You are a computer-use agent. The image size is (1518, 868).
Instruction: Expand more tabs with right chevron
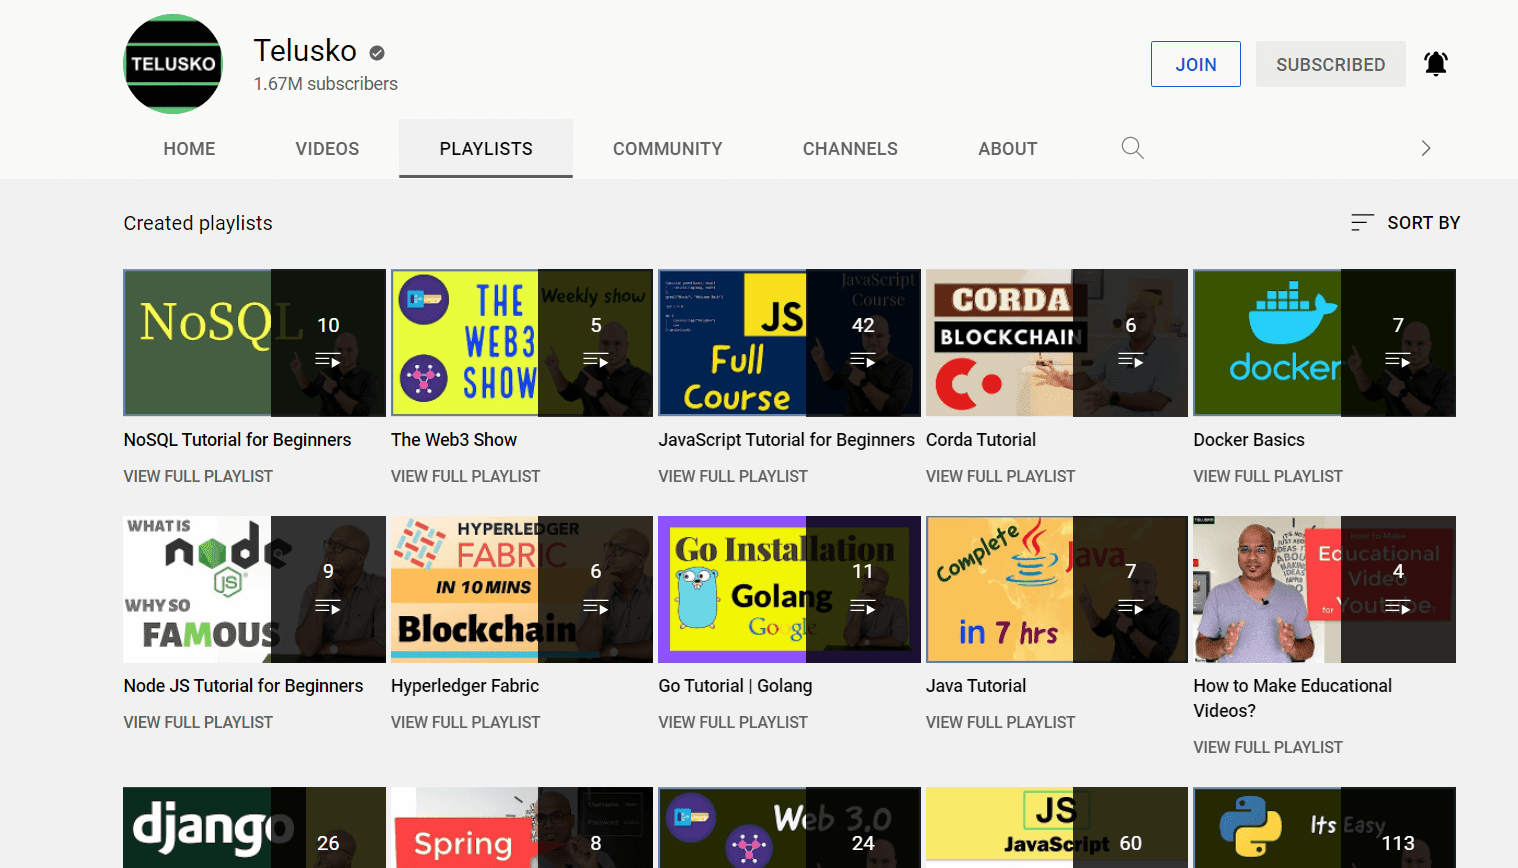click(x=1426, y=148)
